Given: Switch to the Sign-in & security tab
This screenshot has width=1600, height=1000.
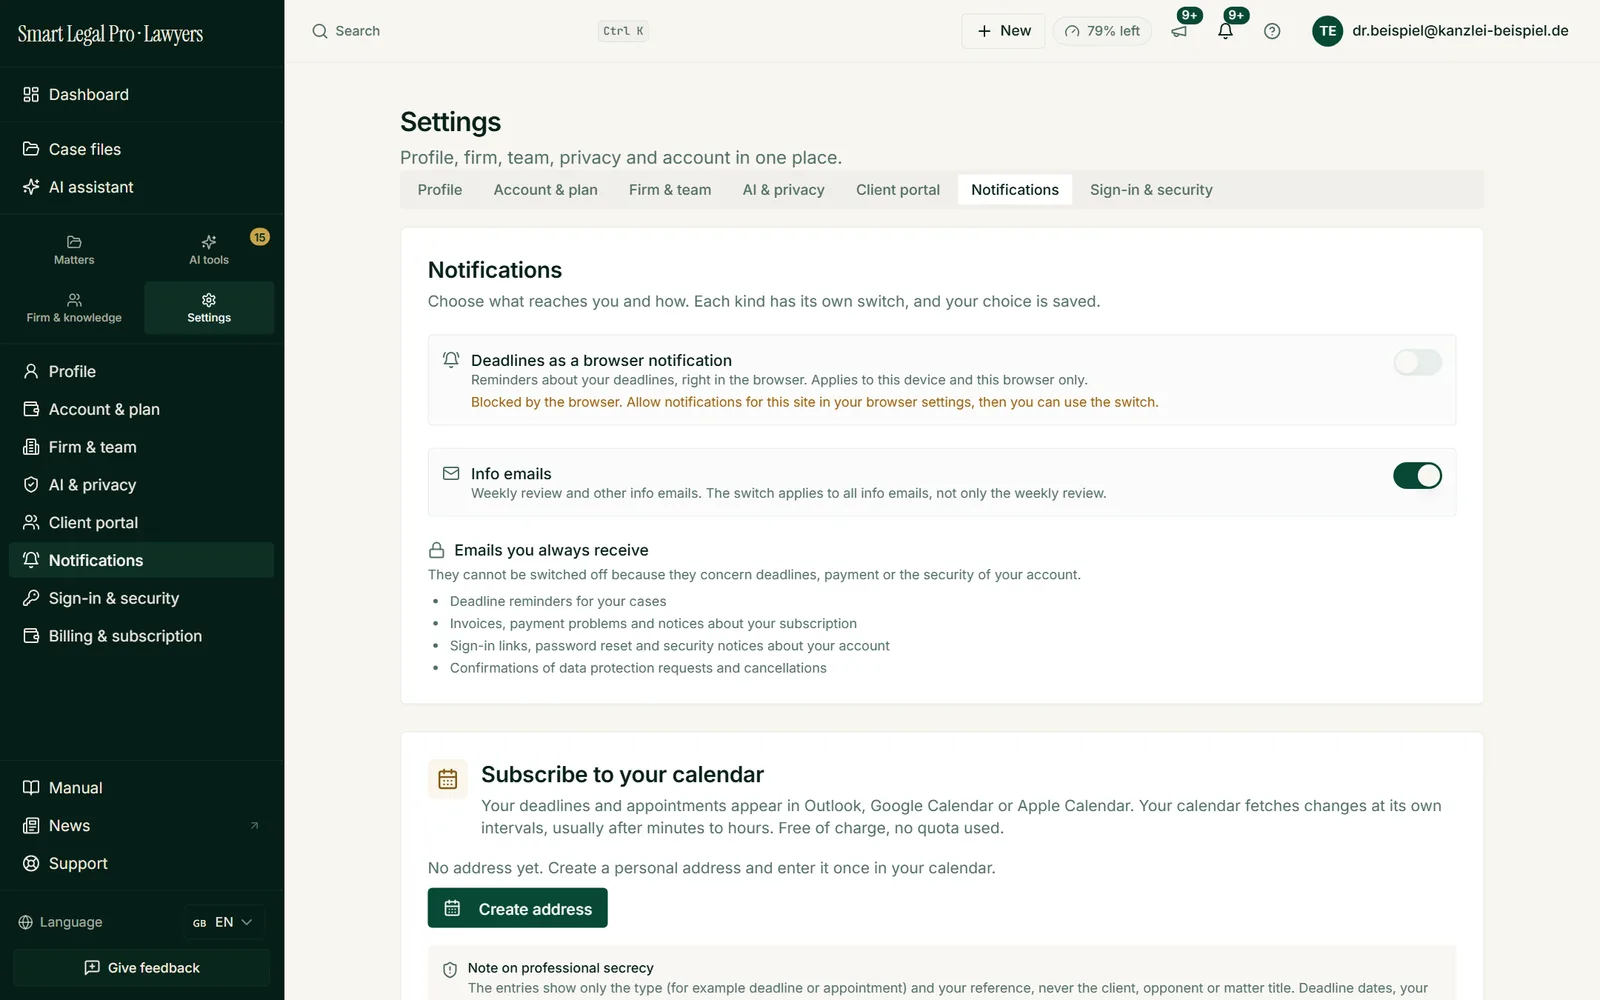Looking at the screenshot, I should pyautogui.click(x=1151, y=190).
